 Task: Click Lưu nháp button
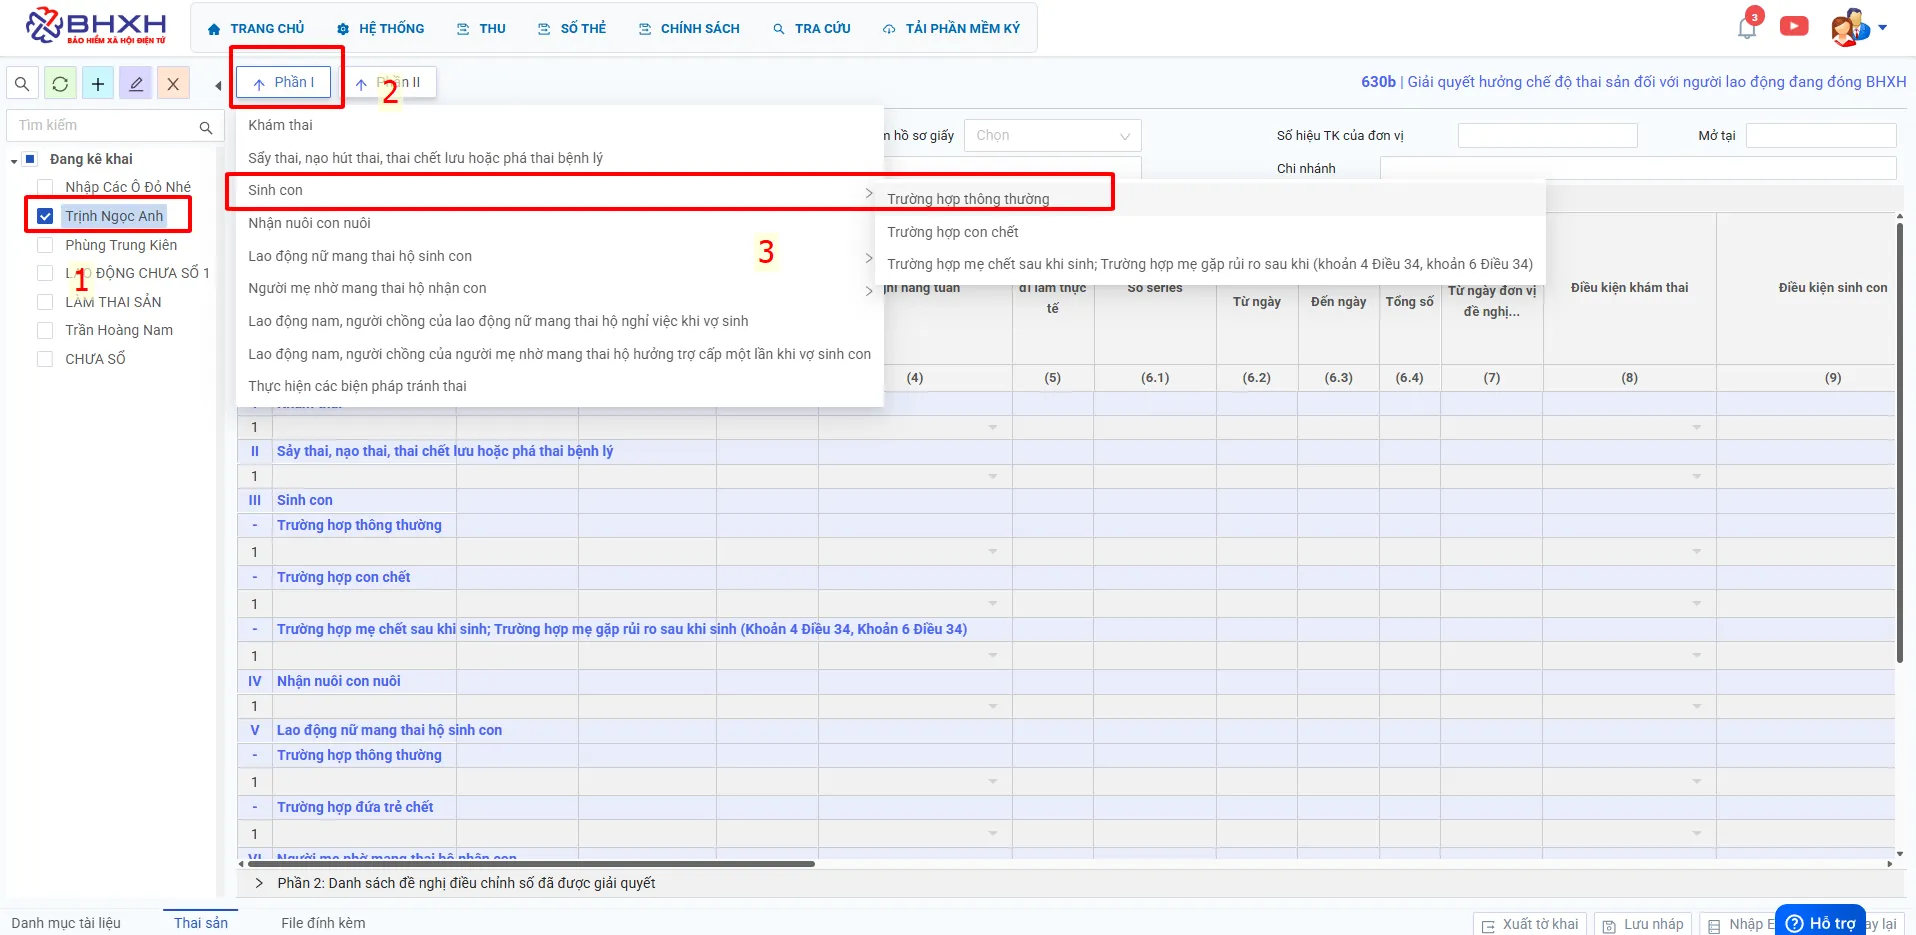[x=1643, y=924]
